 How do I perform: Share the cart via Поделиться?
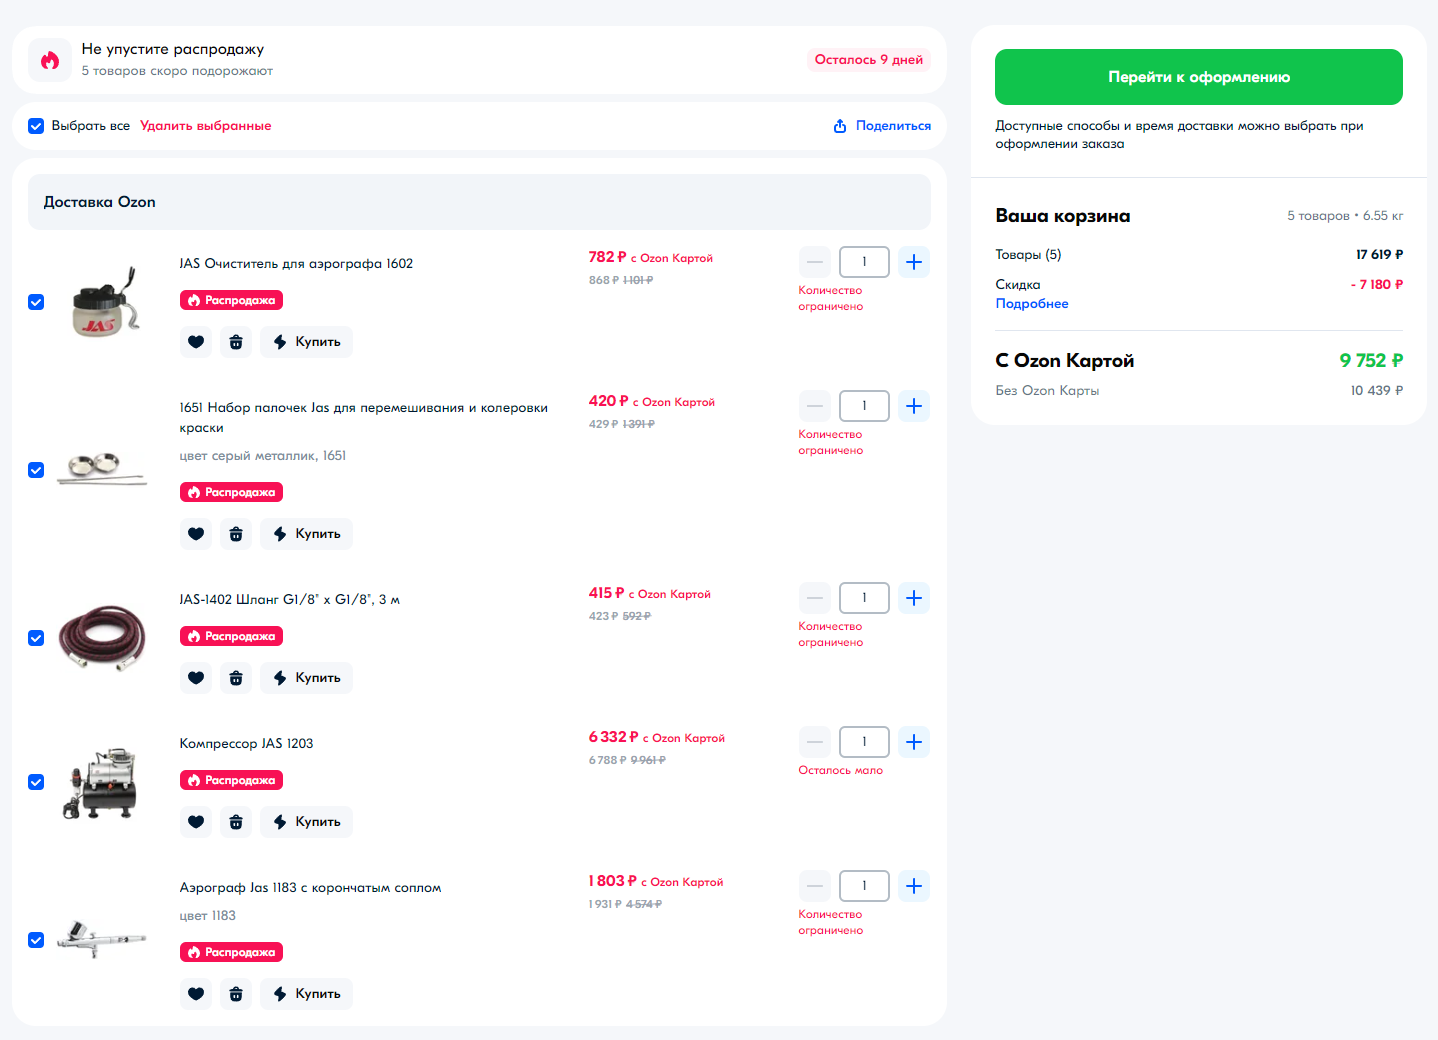click(x=882, y=126)
